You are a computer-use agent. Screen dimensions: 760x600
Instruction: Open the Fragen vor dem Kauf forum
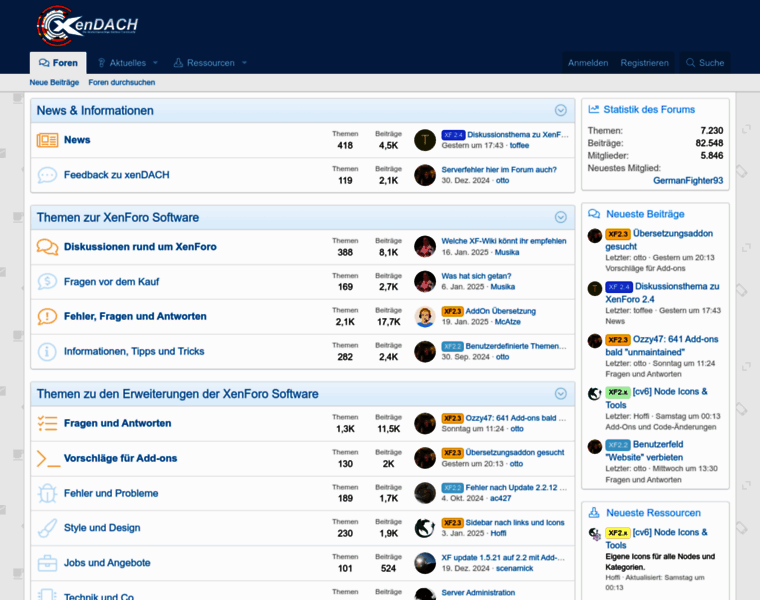111,282
